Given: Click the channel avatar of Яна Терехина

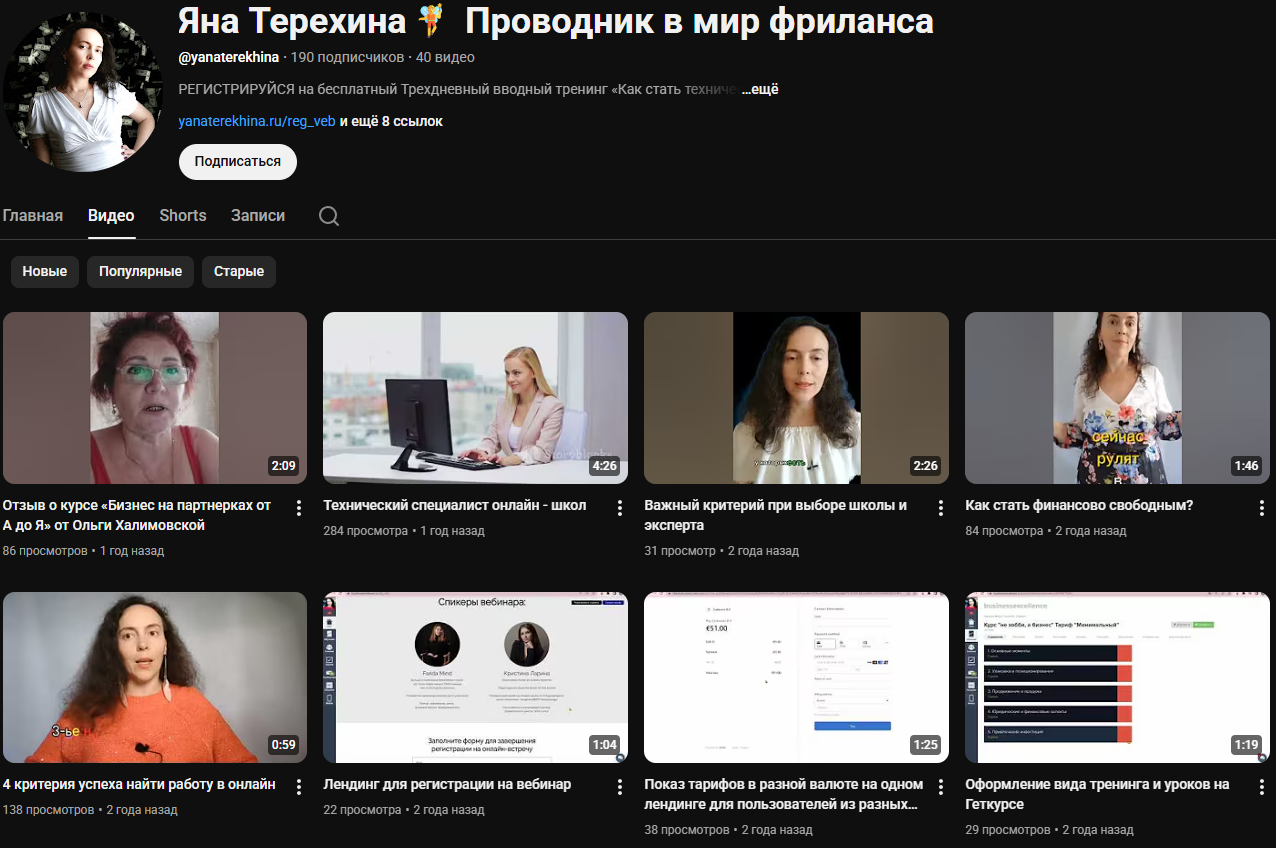Looking at the screenshot, I should click(x=82, y=92).
